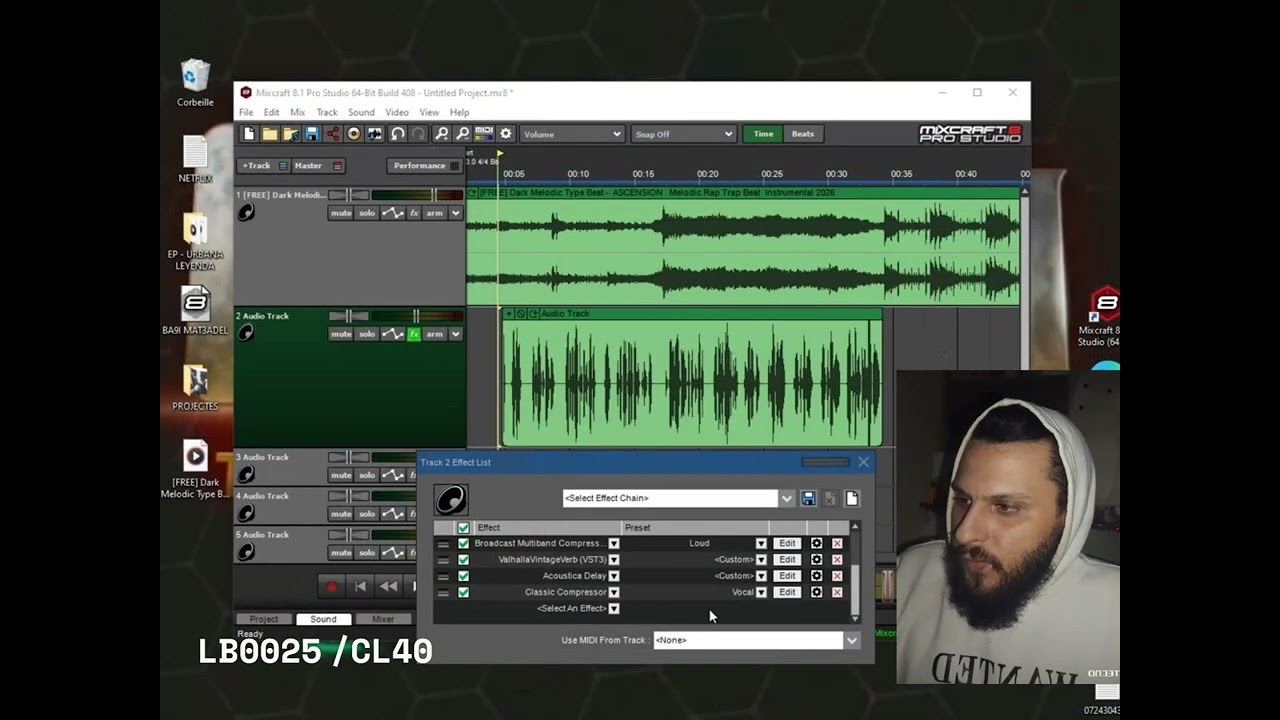Switch to the Project tab
The height and width of the screenshot is (720, 1280).
point(264,619)
